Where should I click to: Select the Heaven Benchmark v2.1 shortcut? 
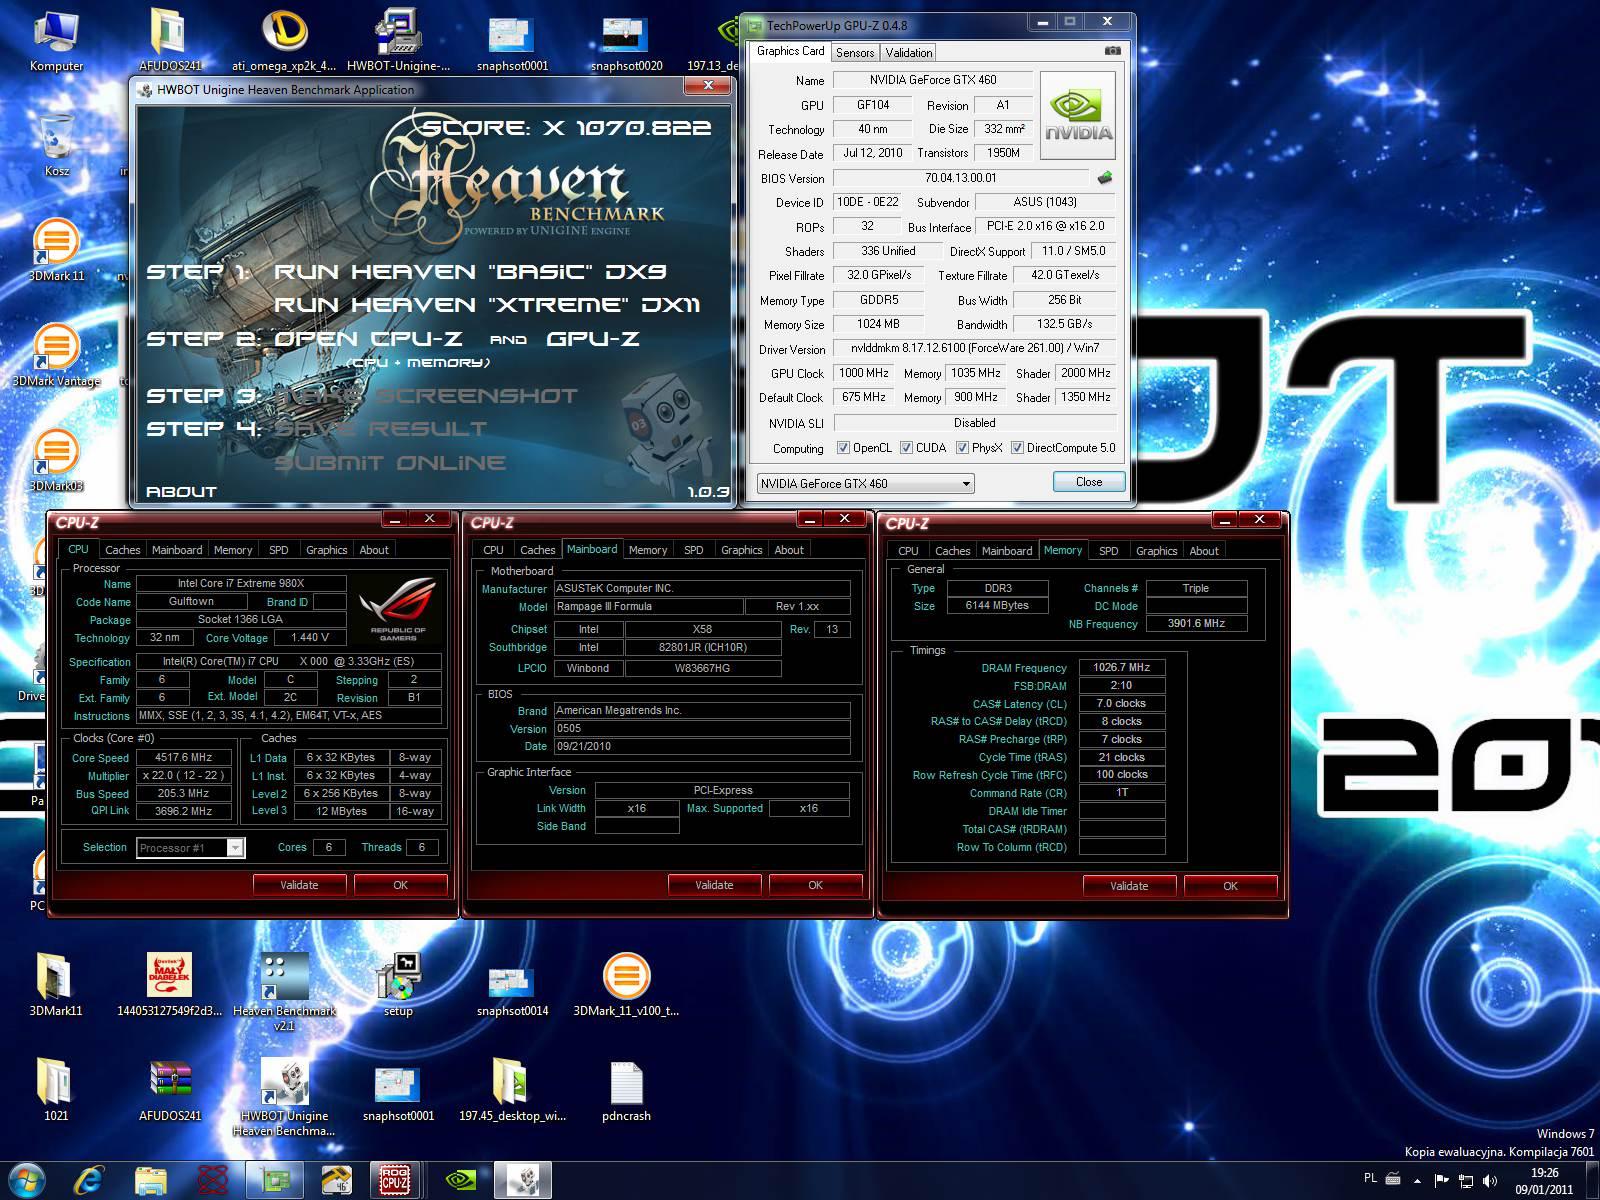pyautogui.click(x=284, y=992)
